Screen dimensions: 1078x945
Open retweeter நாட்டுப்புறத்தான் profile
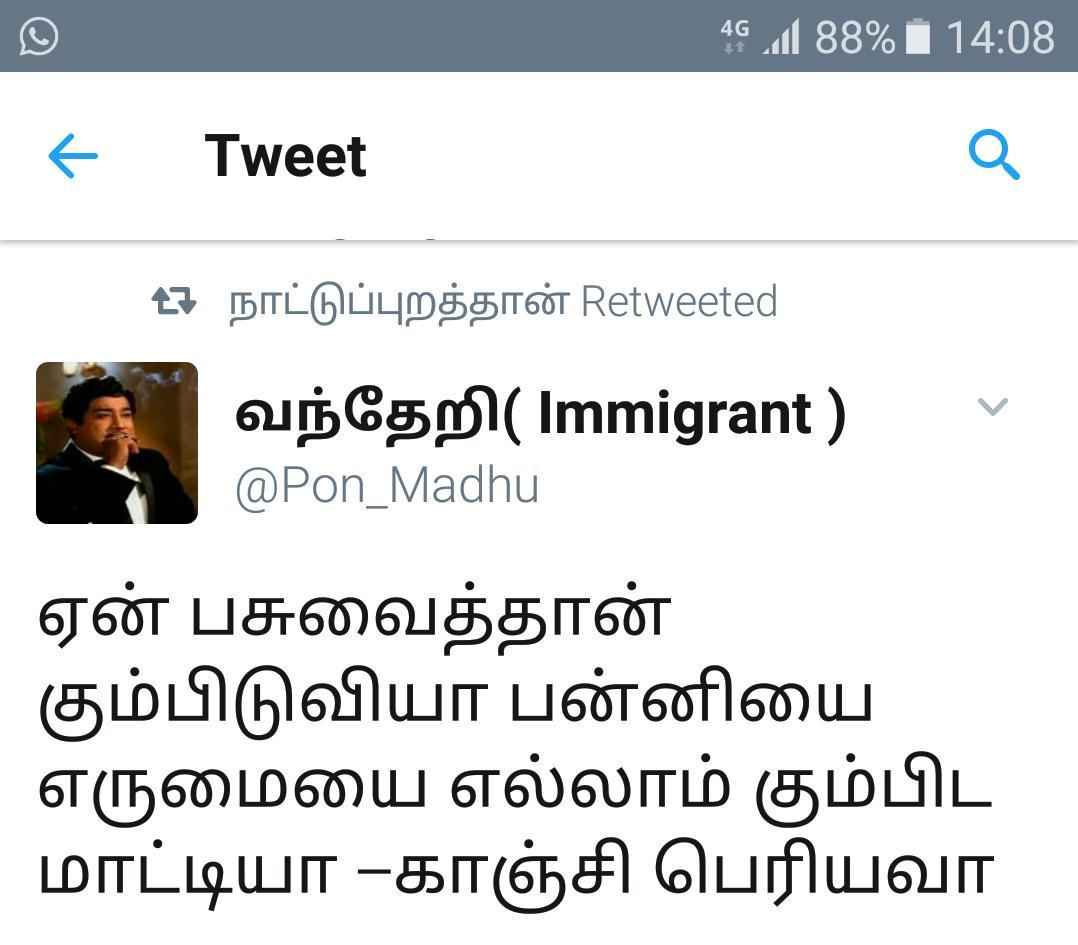[399, 302]
